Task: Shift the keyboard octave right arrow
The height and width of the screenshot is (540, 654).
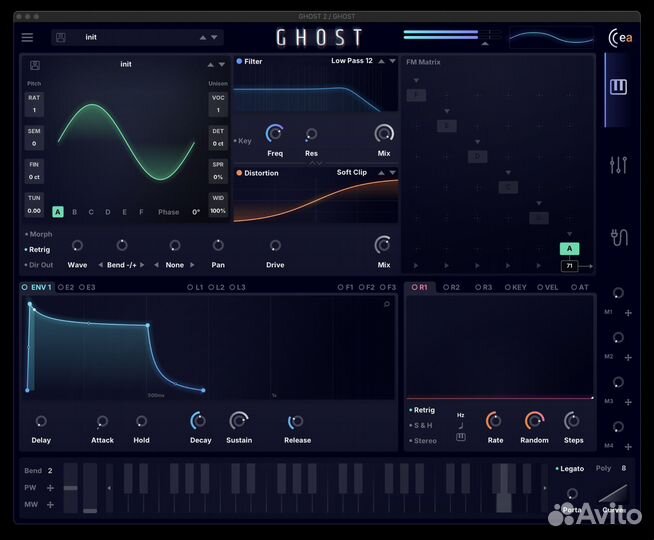Action: pos(545,487)
